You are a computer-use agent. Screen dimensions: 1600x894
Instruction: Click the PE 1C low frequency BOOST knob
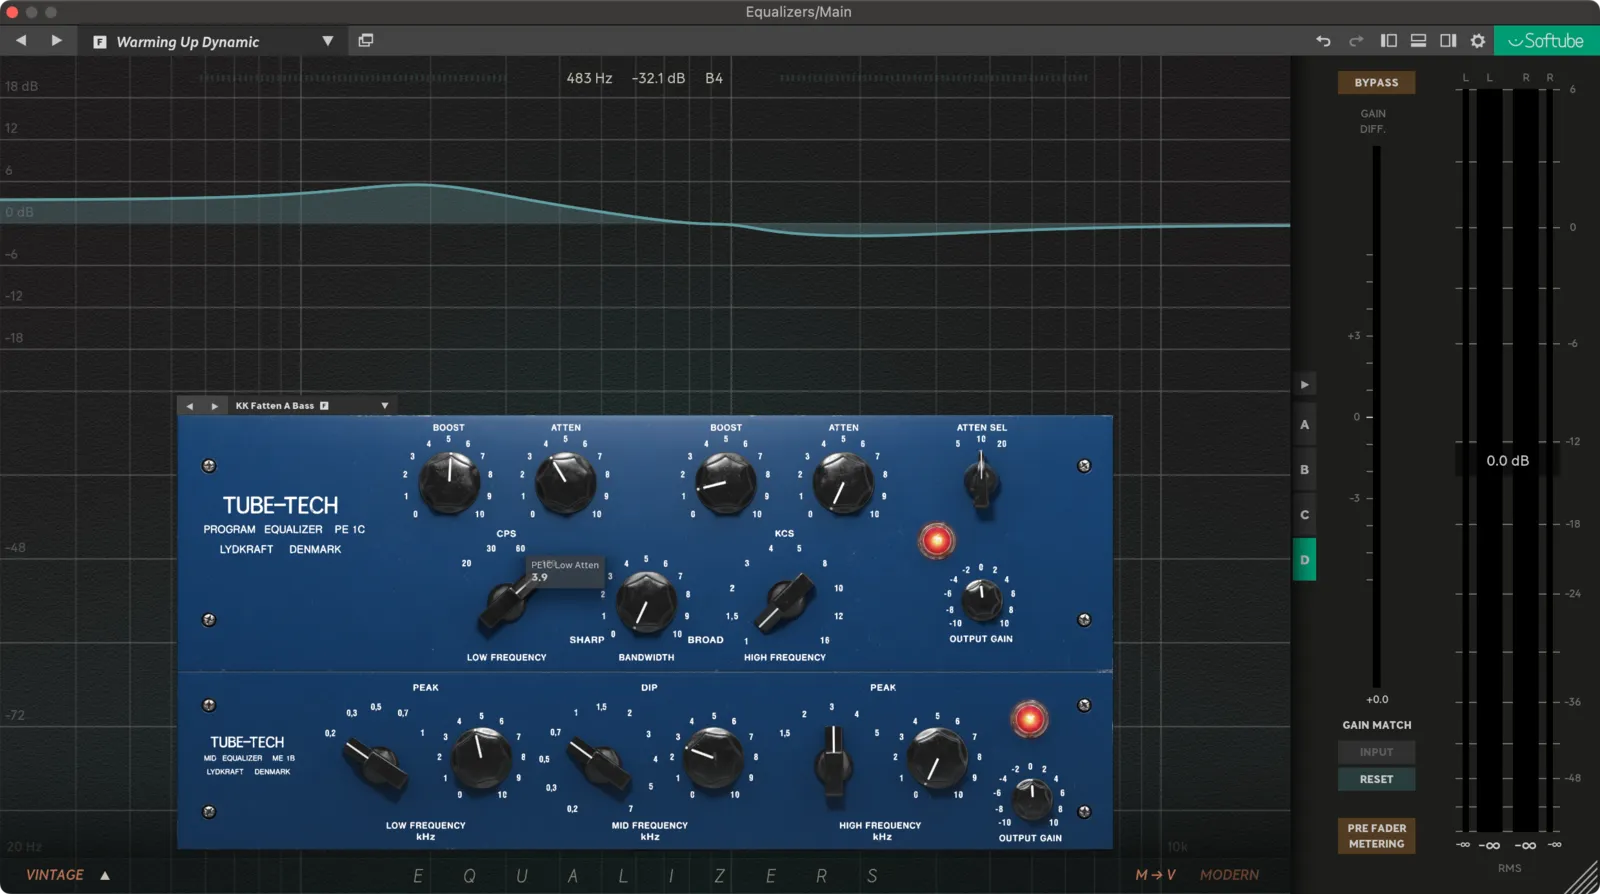point(449,482)
